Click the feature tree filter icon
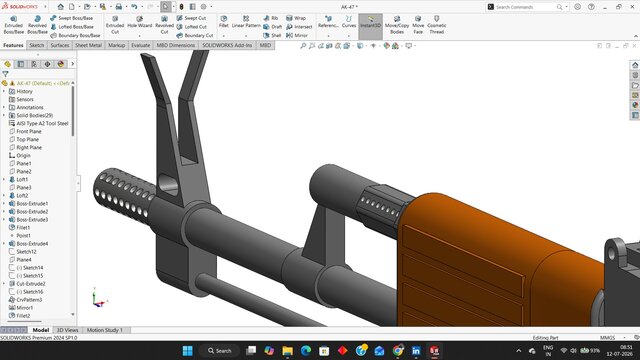Screen dimensions: 640x360 (x=5, y=74)
